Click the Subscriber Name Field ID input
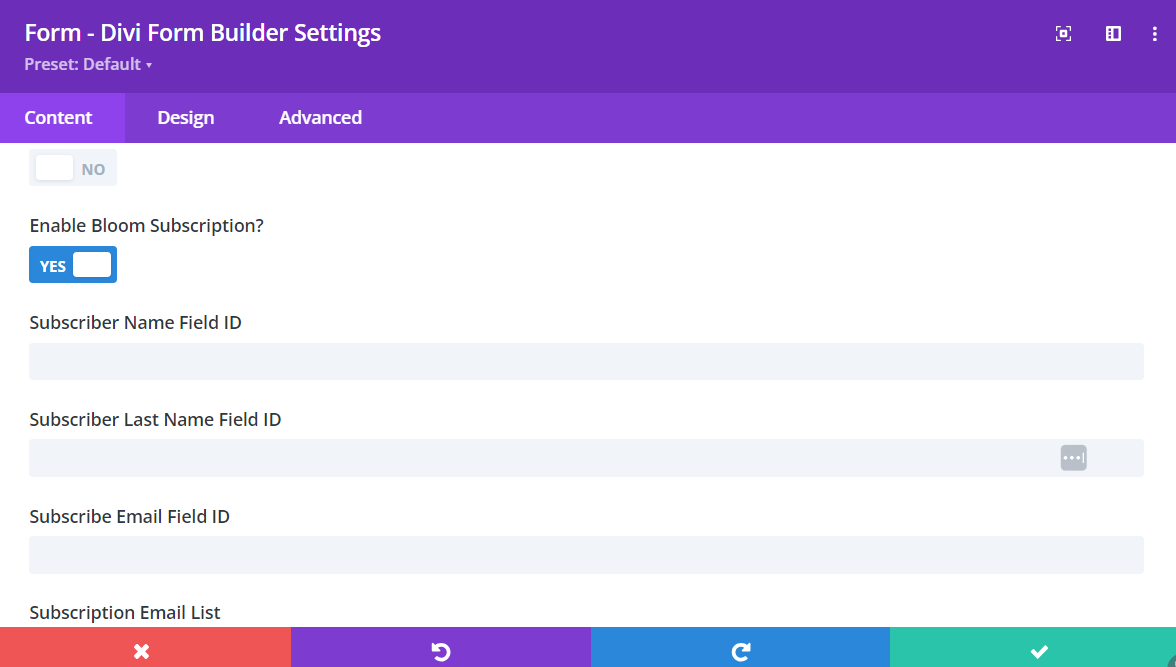Image resolution: width=1176 pixels, height=667 pixels. (586, 361)
